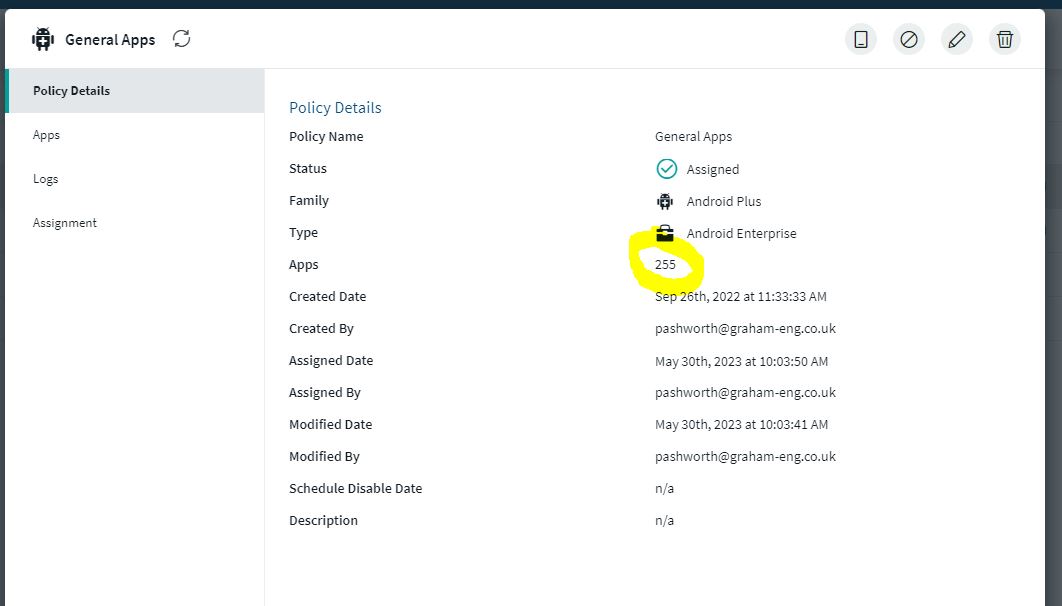Screen dimensions: 1062x606
Task: Select the Assignment tab
Action: [65, 223]
